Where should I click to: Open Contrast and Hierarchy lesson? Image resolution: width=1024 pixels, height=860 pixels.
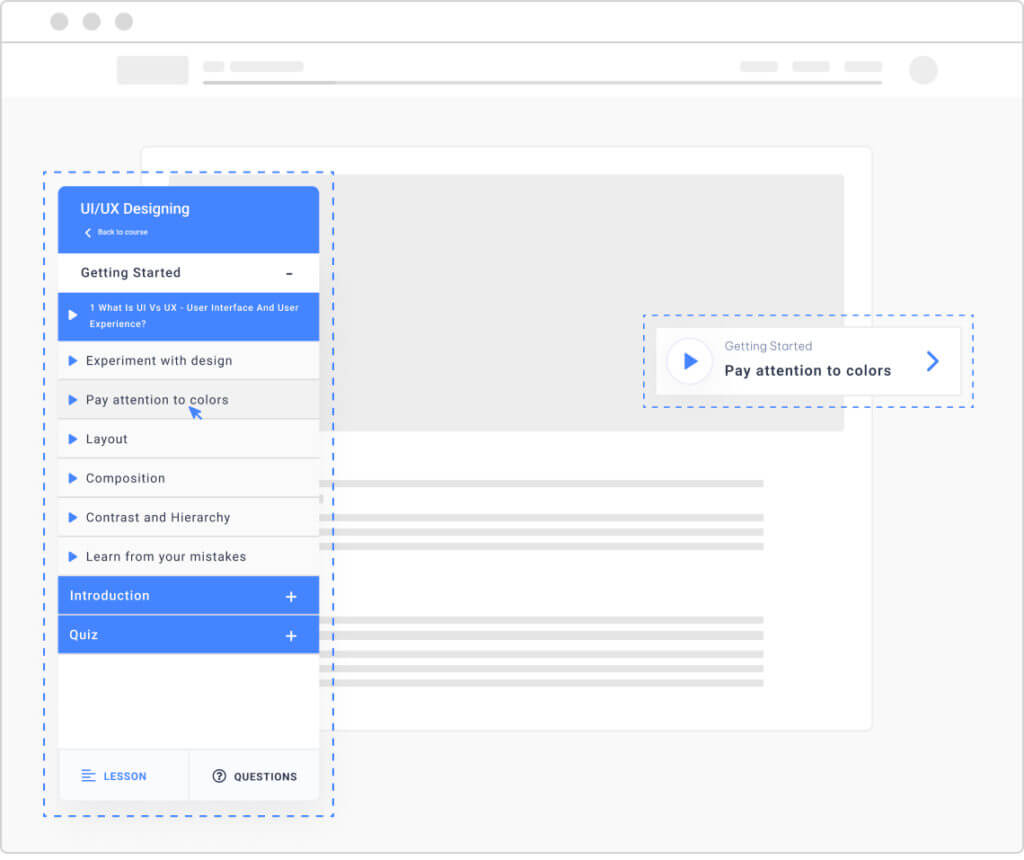[x=189, y=517]
